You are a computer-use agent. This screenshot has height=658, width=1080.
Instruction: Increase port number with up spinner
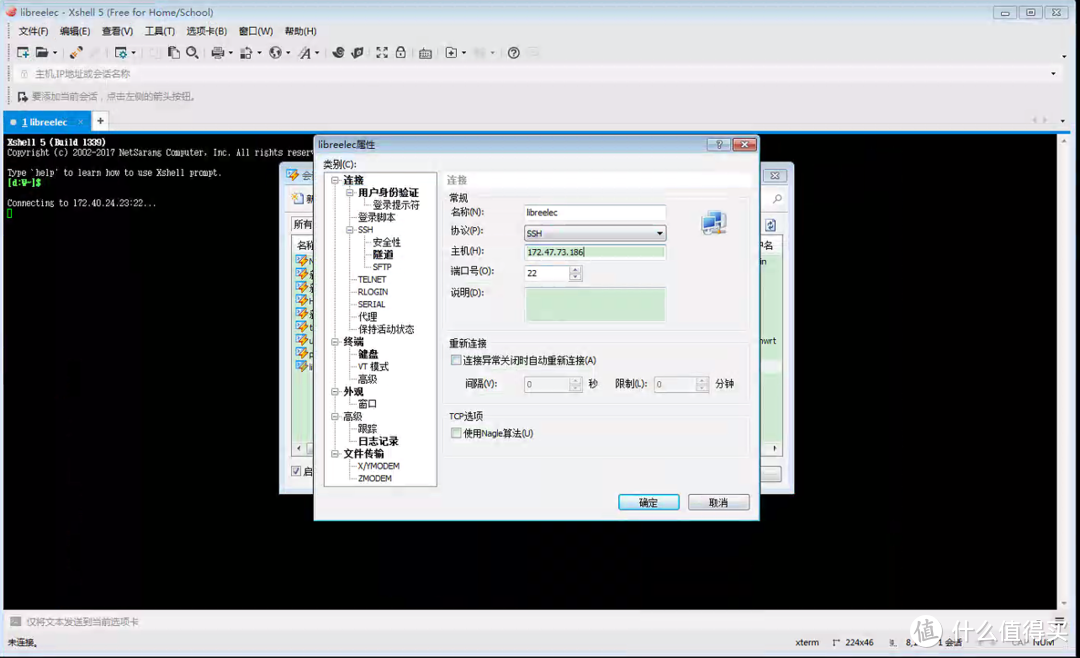575,269
